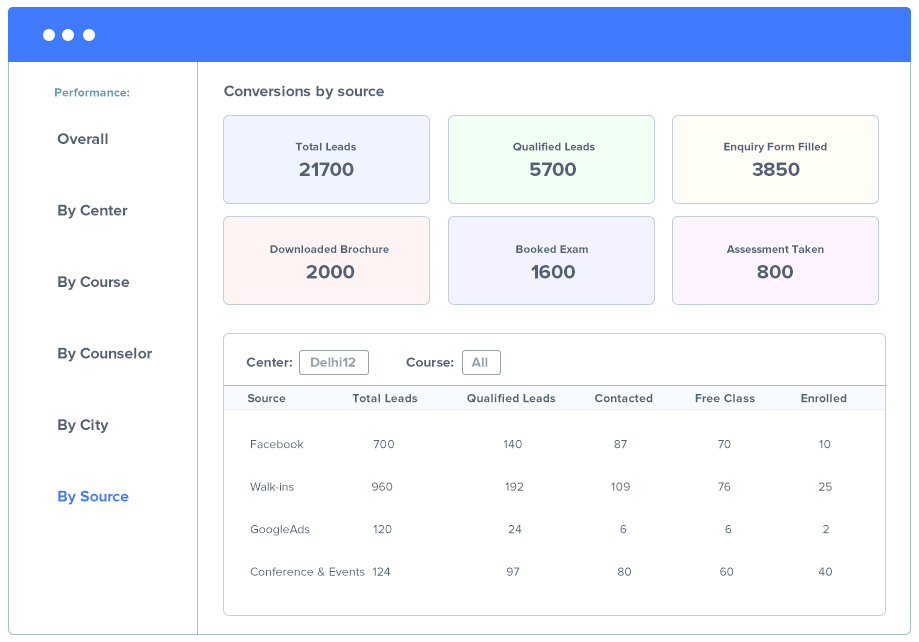Click the Downloaded Brochure 2000 card
The width and height of the screenshot is (919, 642).
click(326, 261)
